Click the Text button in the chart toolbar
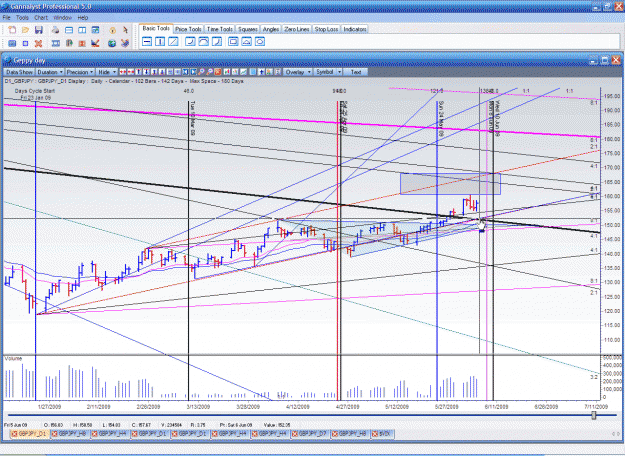 coord(356,72)
